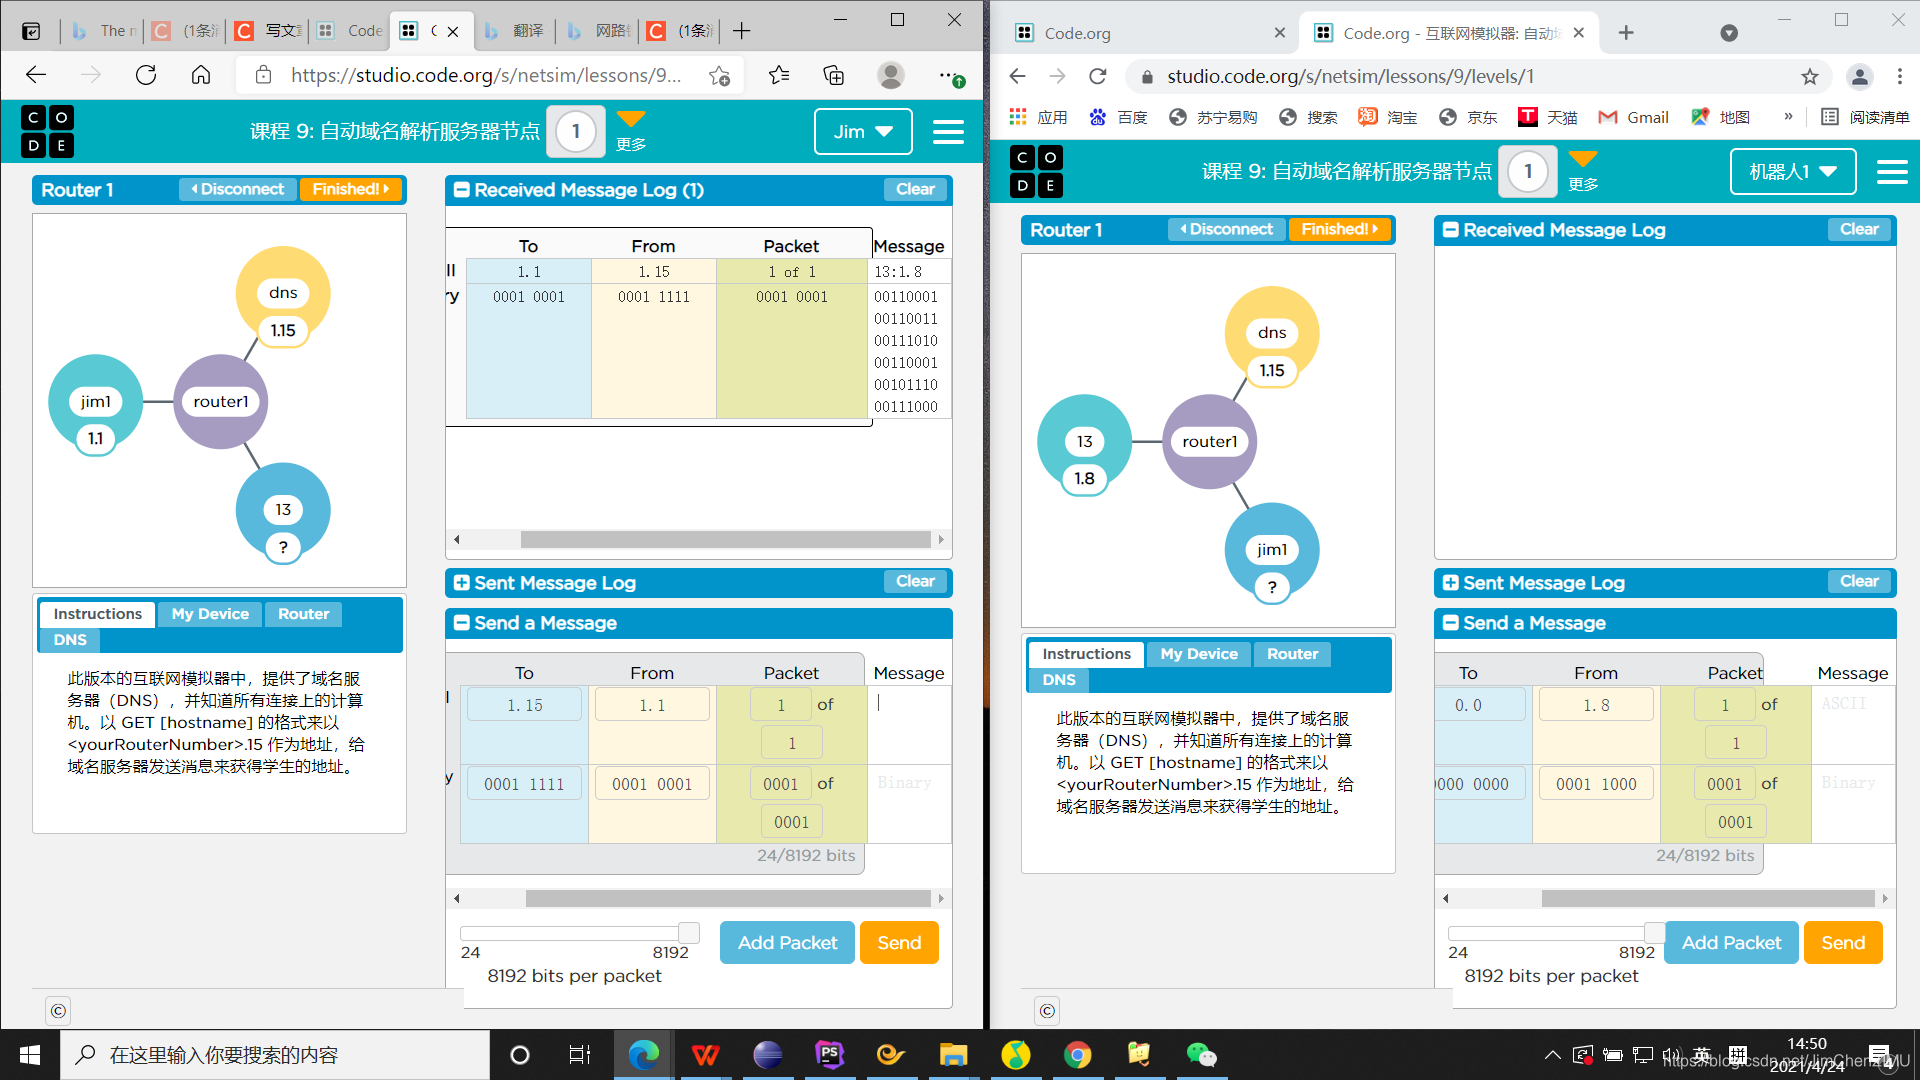Click the left packet size slider handle
The image size is (1920, 1080).
(688, 932)
